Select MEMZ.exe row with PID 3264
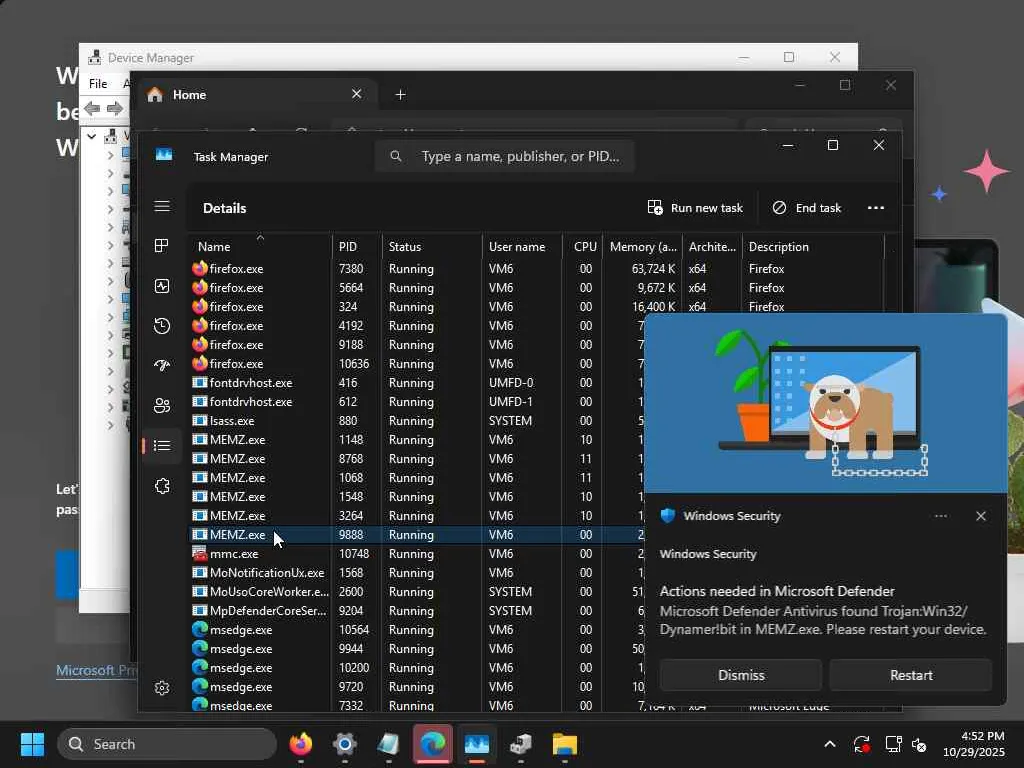The height and width of the screenshot is (768, 1024). (x=417, y=516)
